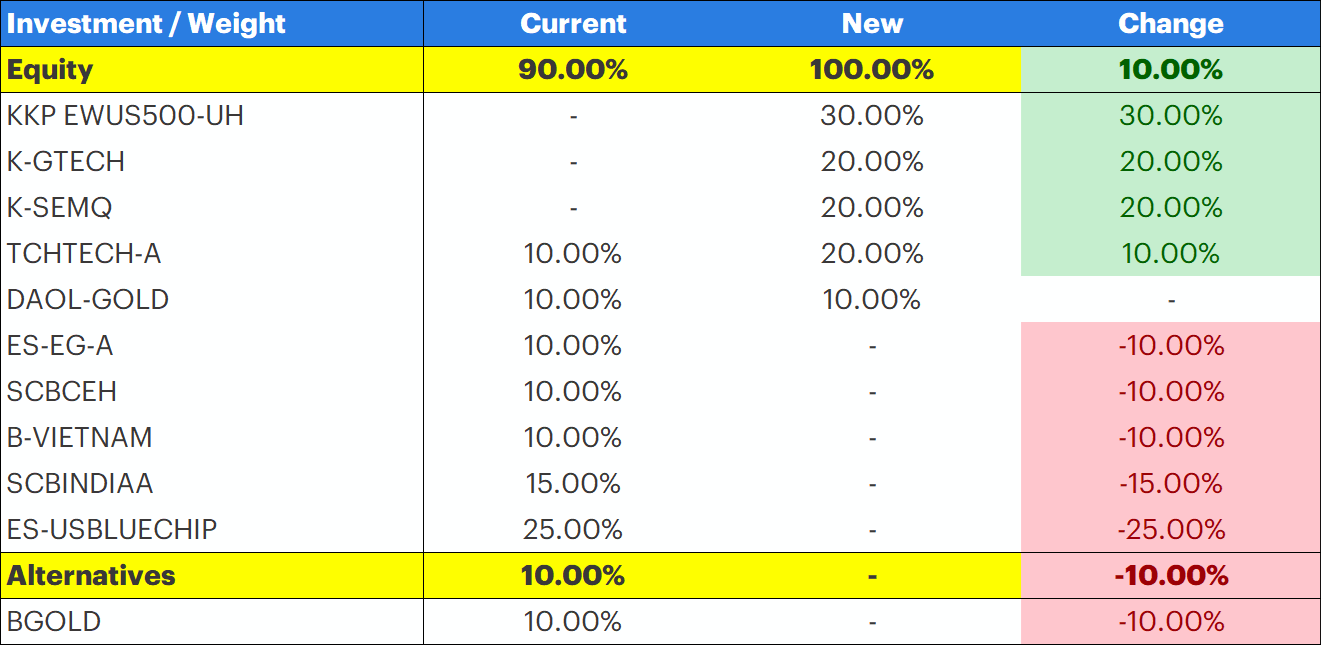Click the K-GTECH fund name cell
This screenshot has height=645, width=1321.
[66, 162]
